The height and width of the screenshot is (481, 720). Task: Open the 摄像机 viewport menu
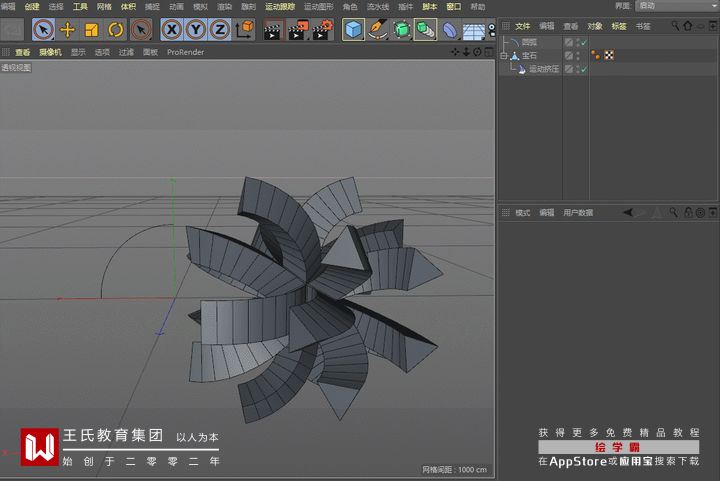click(49, 52)
